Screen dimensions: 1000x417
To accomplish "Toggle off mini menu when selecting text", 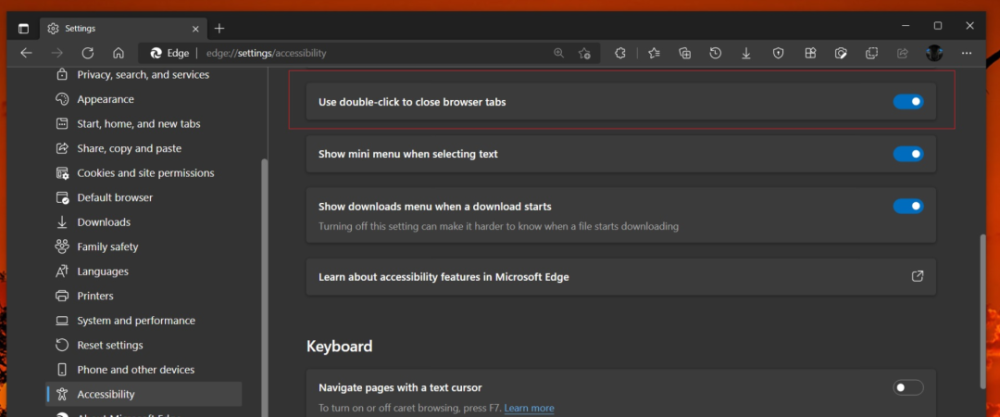I will [907, 154].
